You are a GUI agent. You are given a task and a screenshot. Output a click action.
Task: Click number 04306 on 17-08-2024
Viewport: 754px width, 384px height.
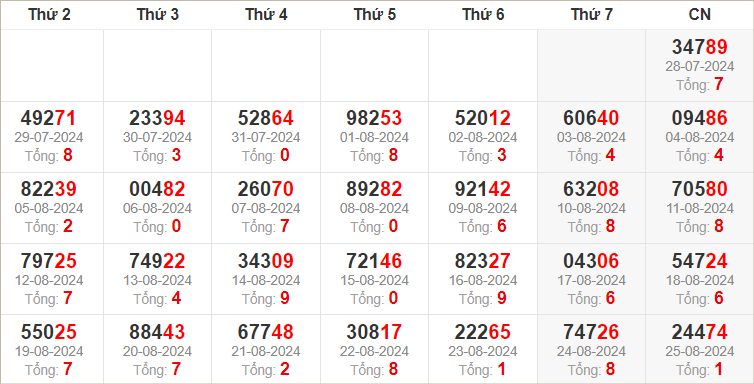[591, 260]
